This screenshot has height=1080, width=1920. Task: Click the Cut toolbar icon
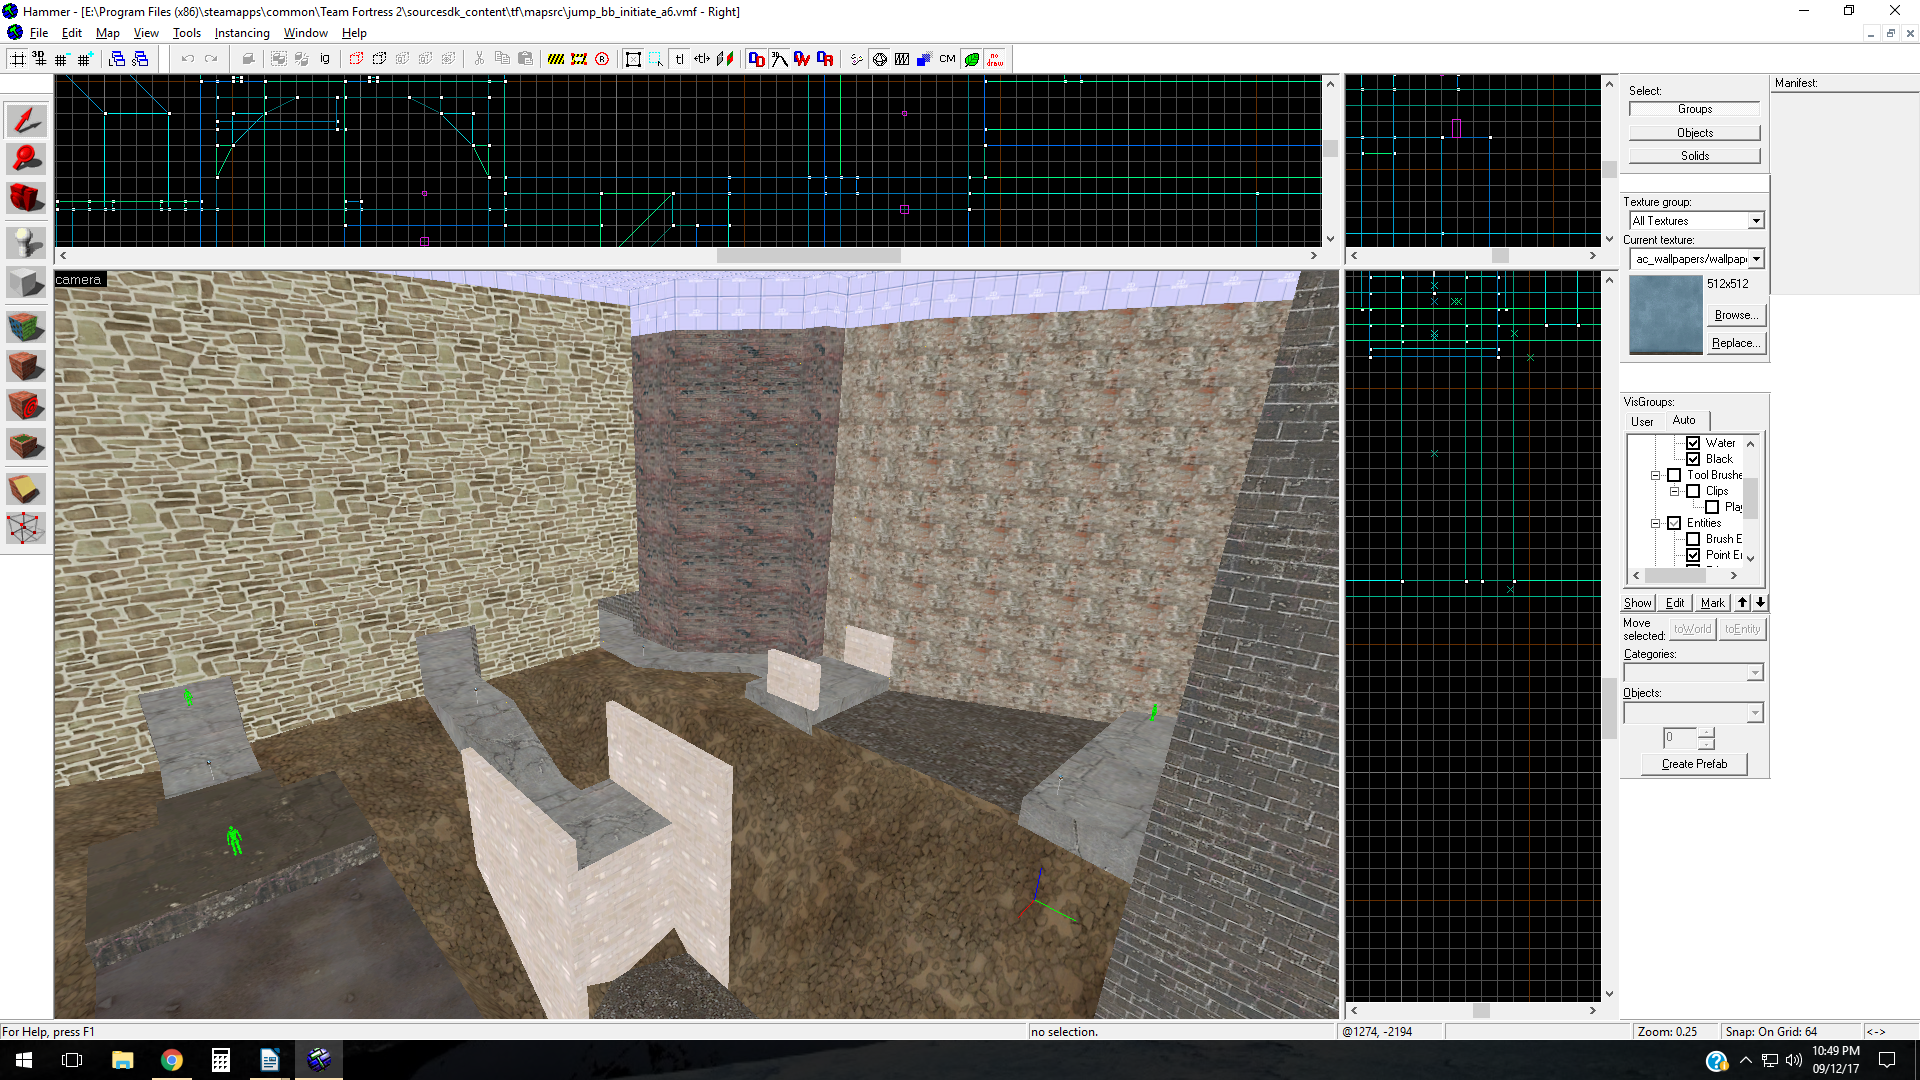[x=479, y=59]
